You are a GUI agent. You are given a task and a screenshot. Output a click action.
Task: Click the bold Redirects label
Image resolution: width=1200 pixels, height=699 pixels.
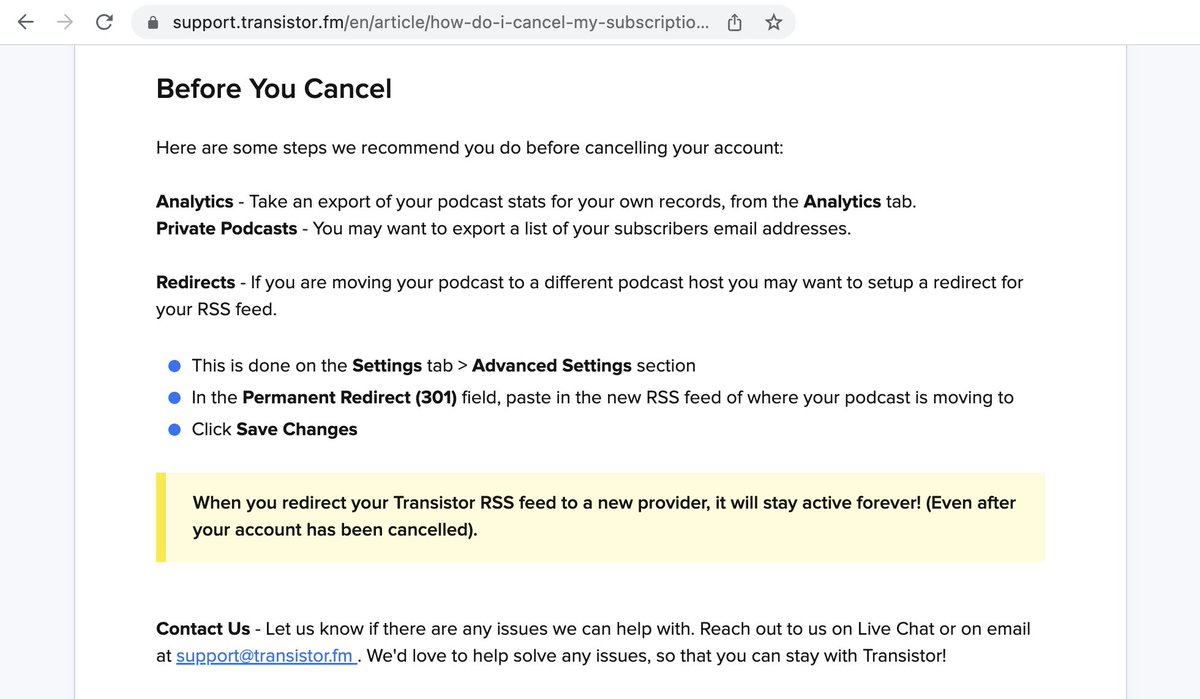pos(195,283)
